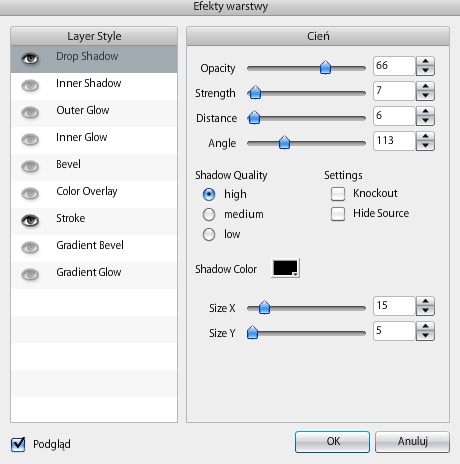This screenshot has height=464, width=460.
Task: Toggle the Drop Shadow eye icon
Action: (30, 59)
